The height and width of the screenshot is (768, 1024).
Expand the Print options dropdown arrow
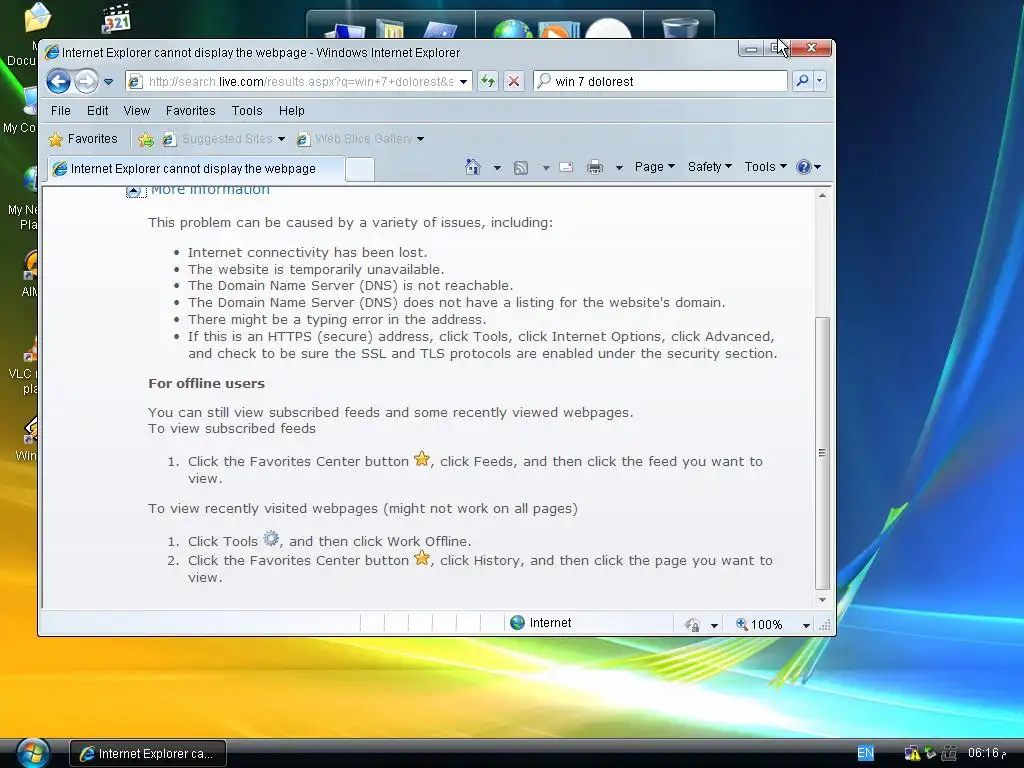pos(619,168)
